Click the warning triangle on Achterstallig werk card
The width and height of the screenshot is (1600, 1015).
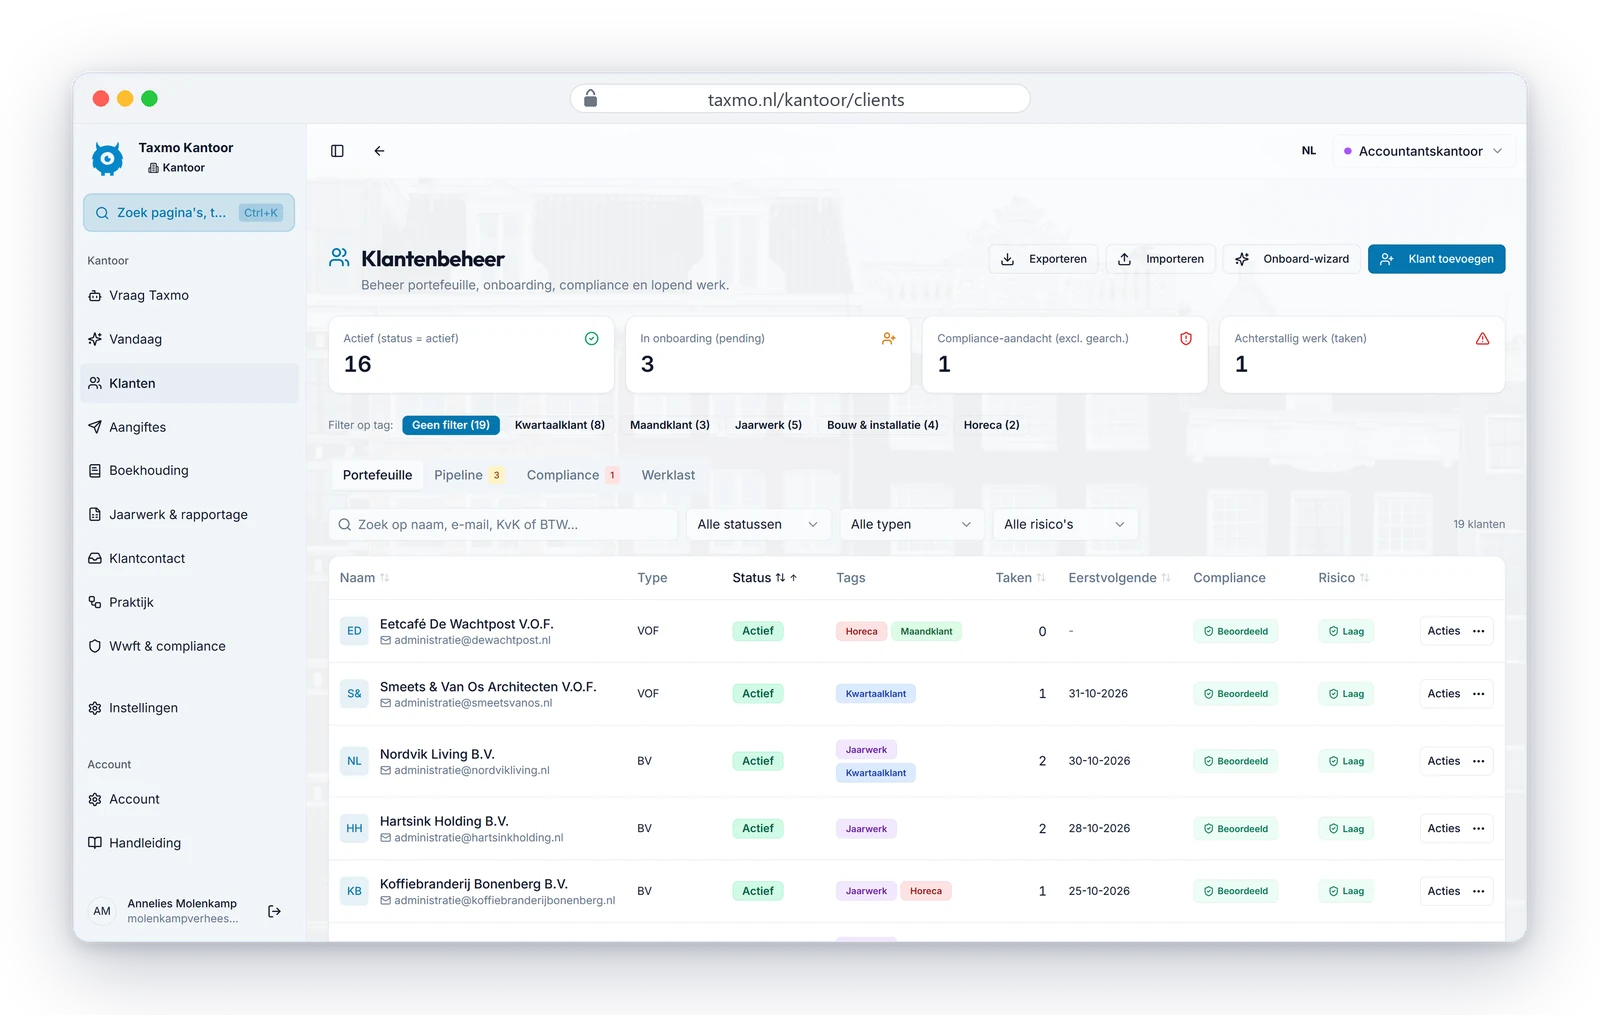pos(1482,339)
